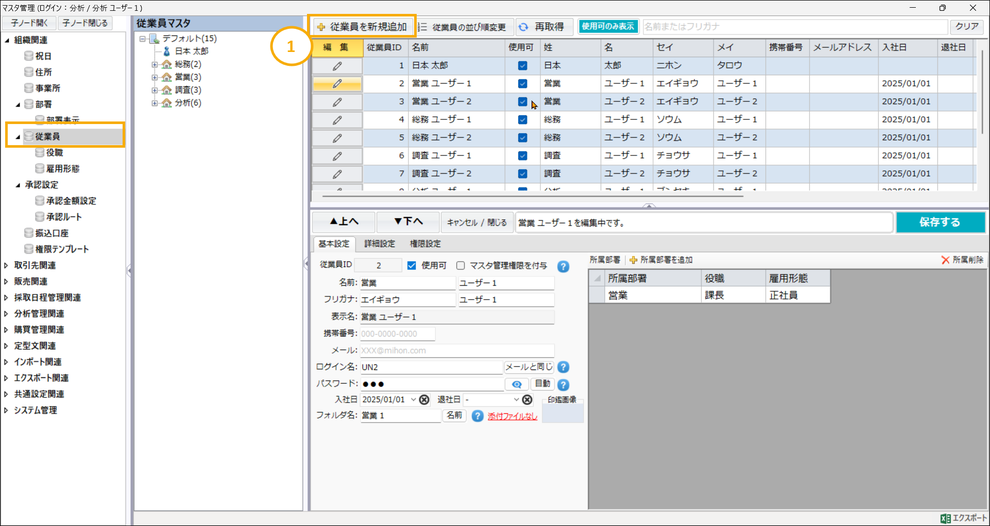Image resolution: width=990 pixels, height=526 pixels.
Task: Expand the 総務(2) department tree node
Action: 155,64
